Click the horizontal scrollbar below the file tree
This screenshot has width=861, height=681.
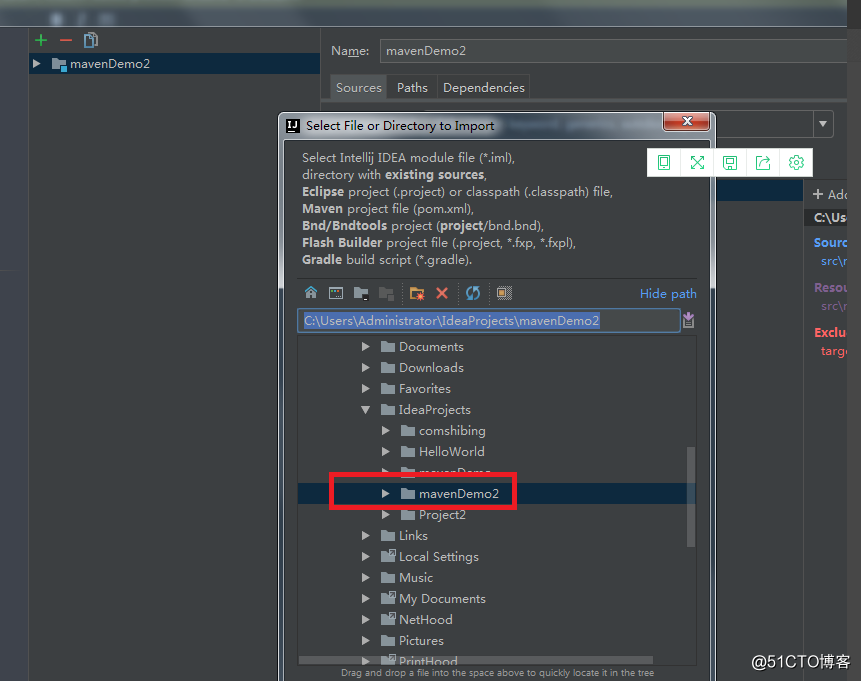point(476,660)
